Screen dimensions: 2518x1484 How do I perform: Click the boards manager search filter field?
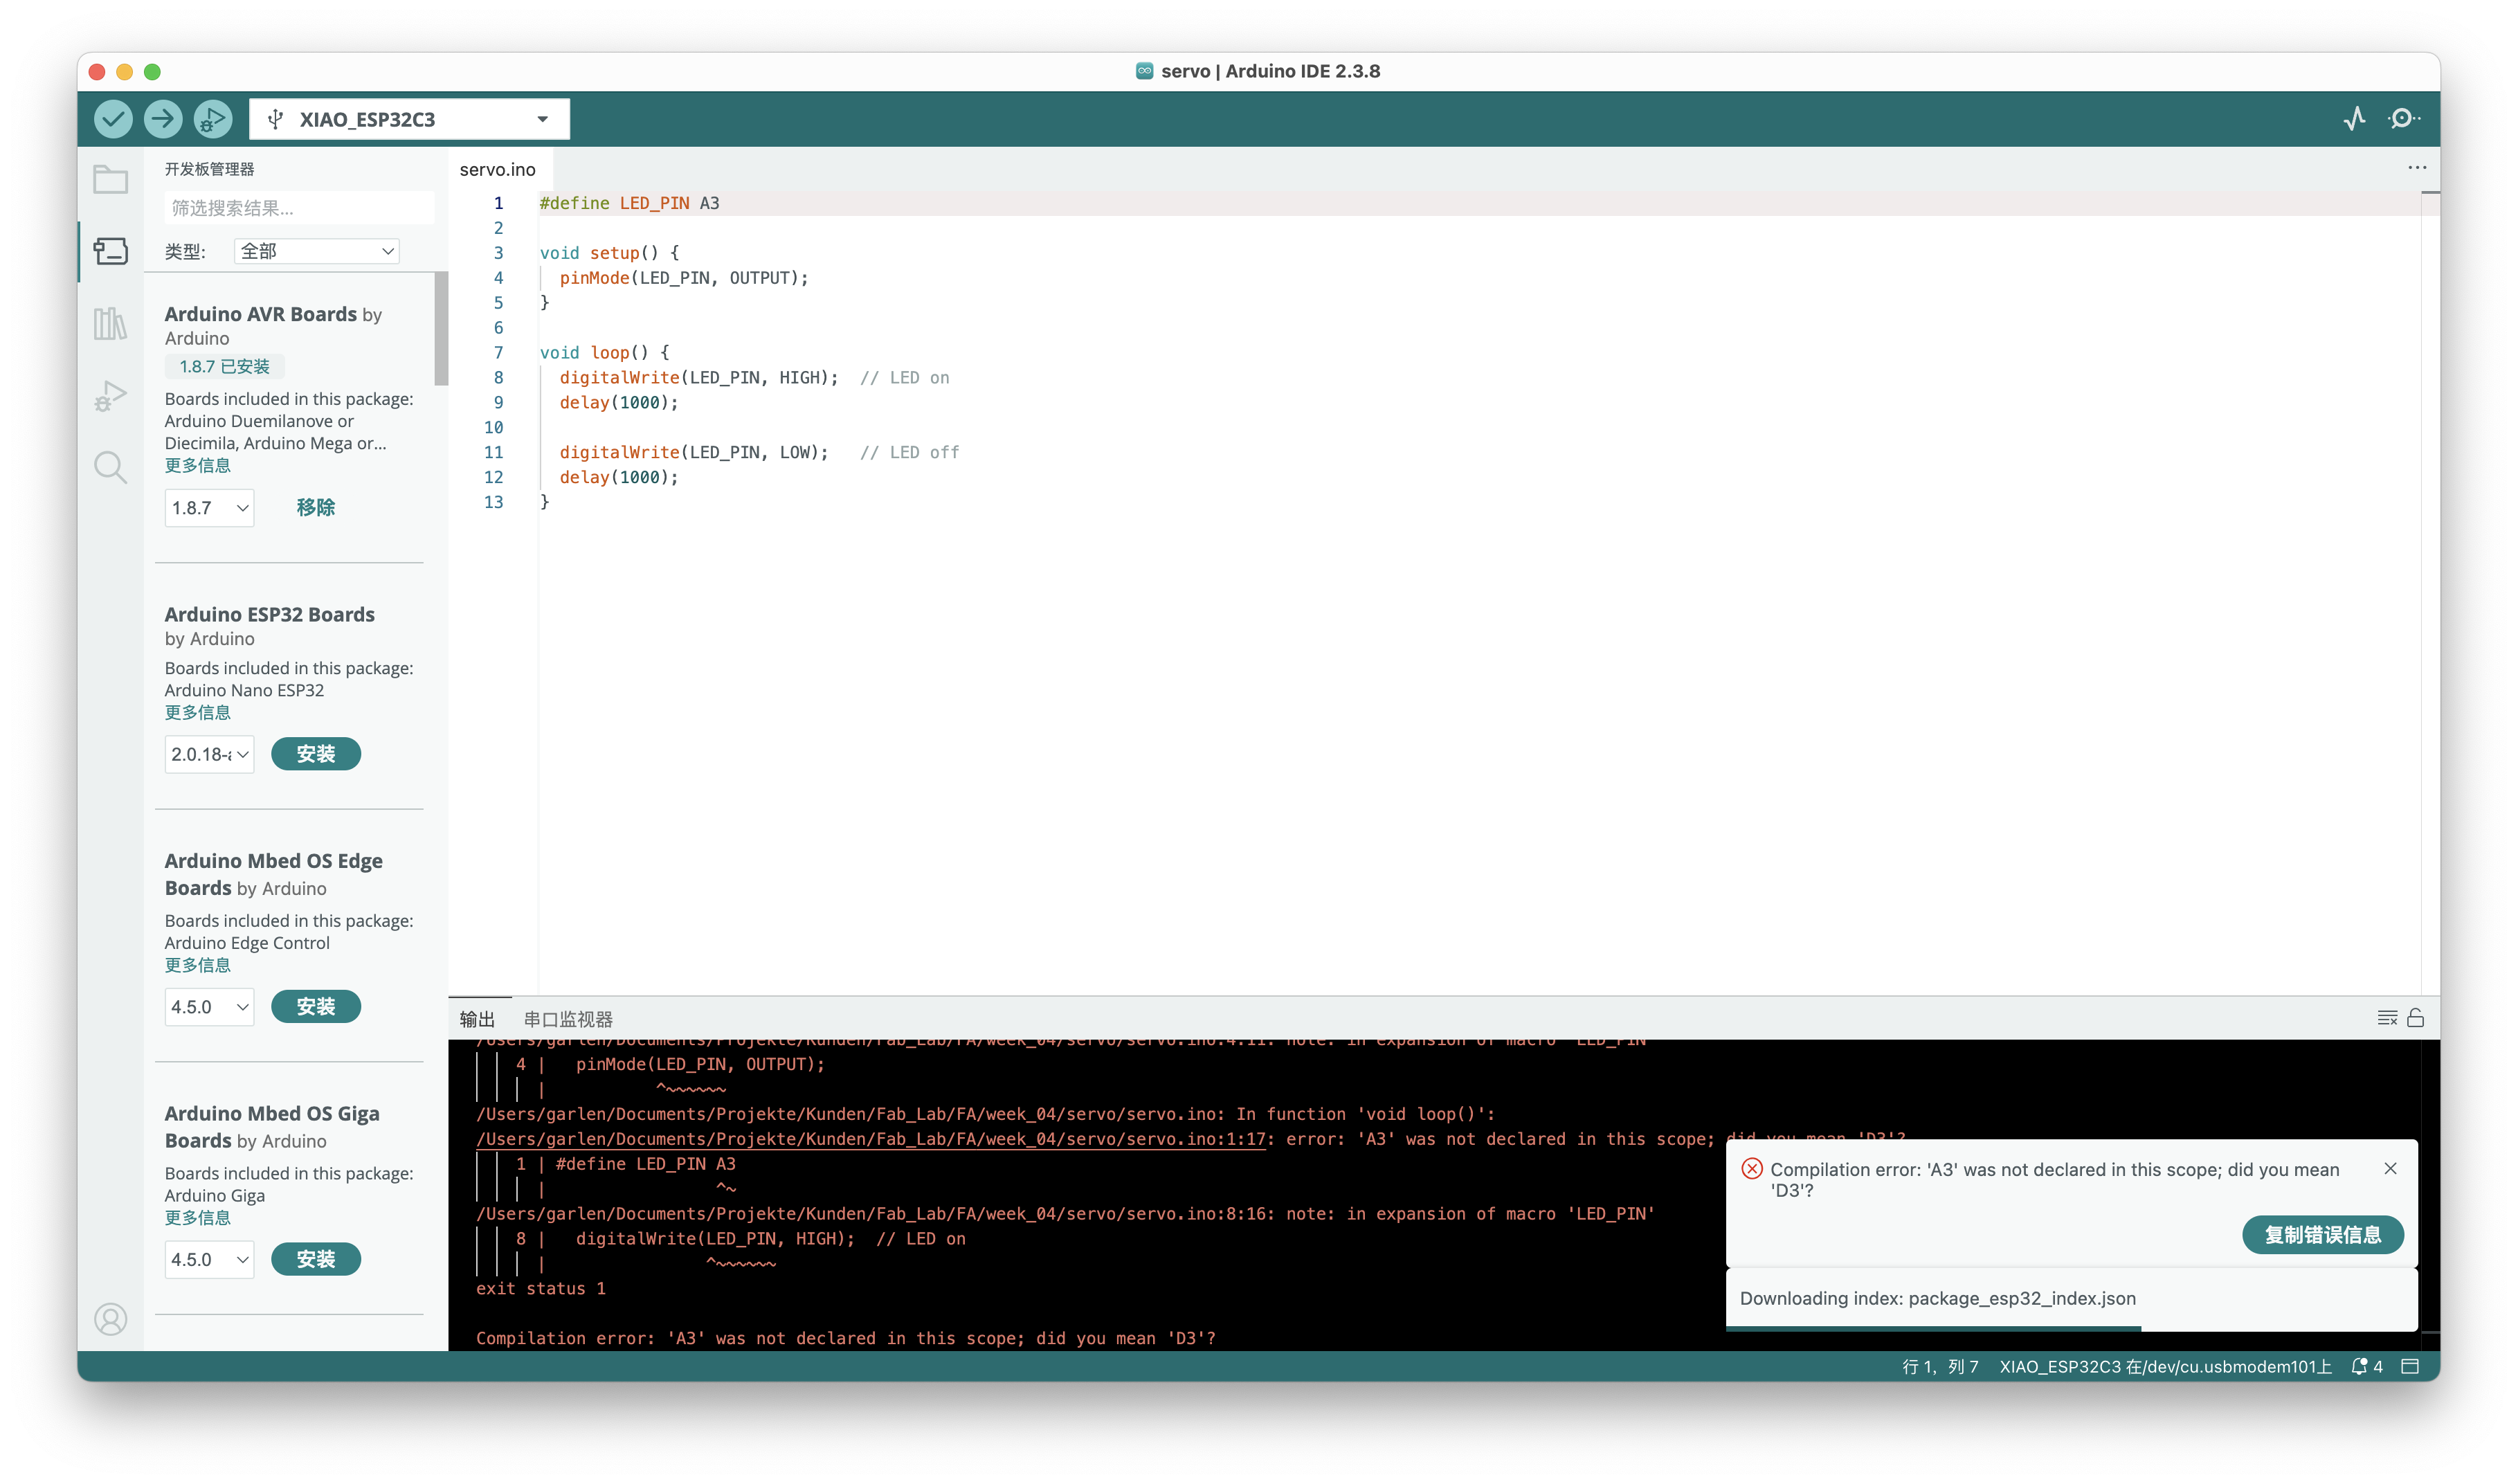tap(298, 208)
